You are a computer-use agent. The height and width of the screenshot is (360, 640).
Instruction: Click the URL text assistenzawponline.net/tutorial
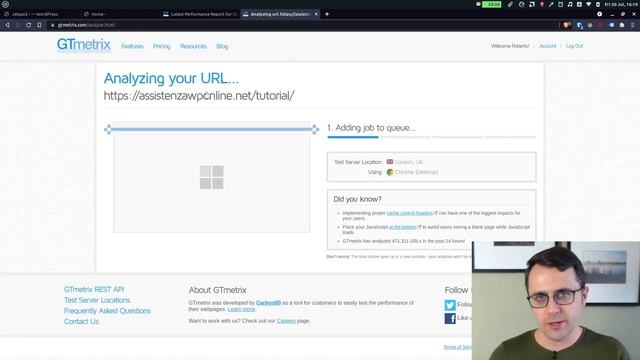coord(199,96)
